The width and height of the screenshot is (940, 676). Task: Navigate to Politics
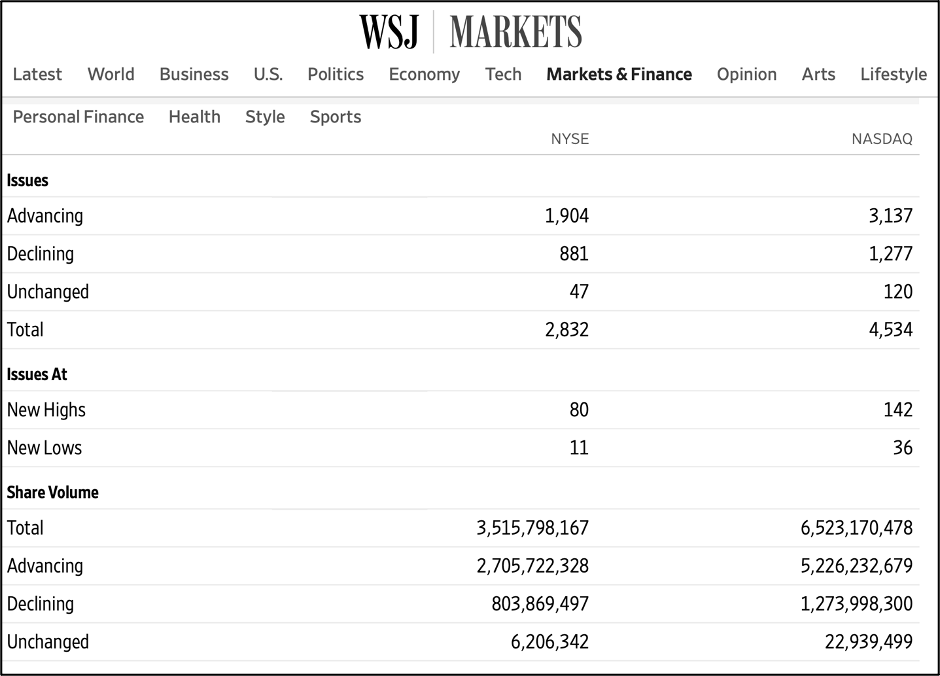point(336,74)
